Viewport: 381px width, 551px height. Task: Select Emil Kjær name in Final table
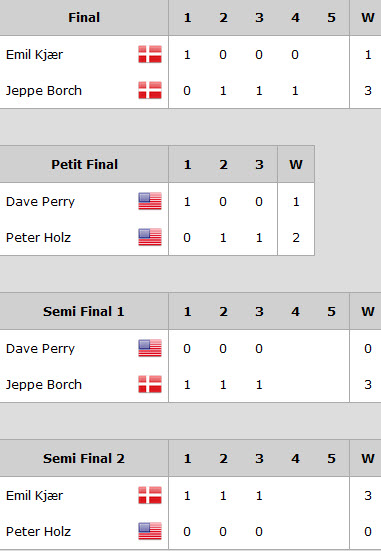tap(34, 55)
